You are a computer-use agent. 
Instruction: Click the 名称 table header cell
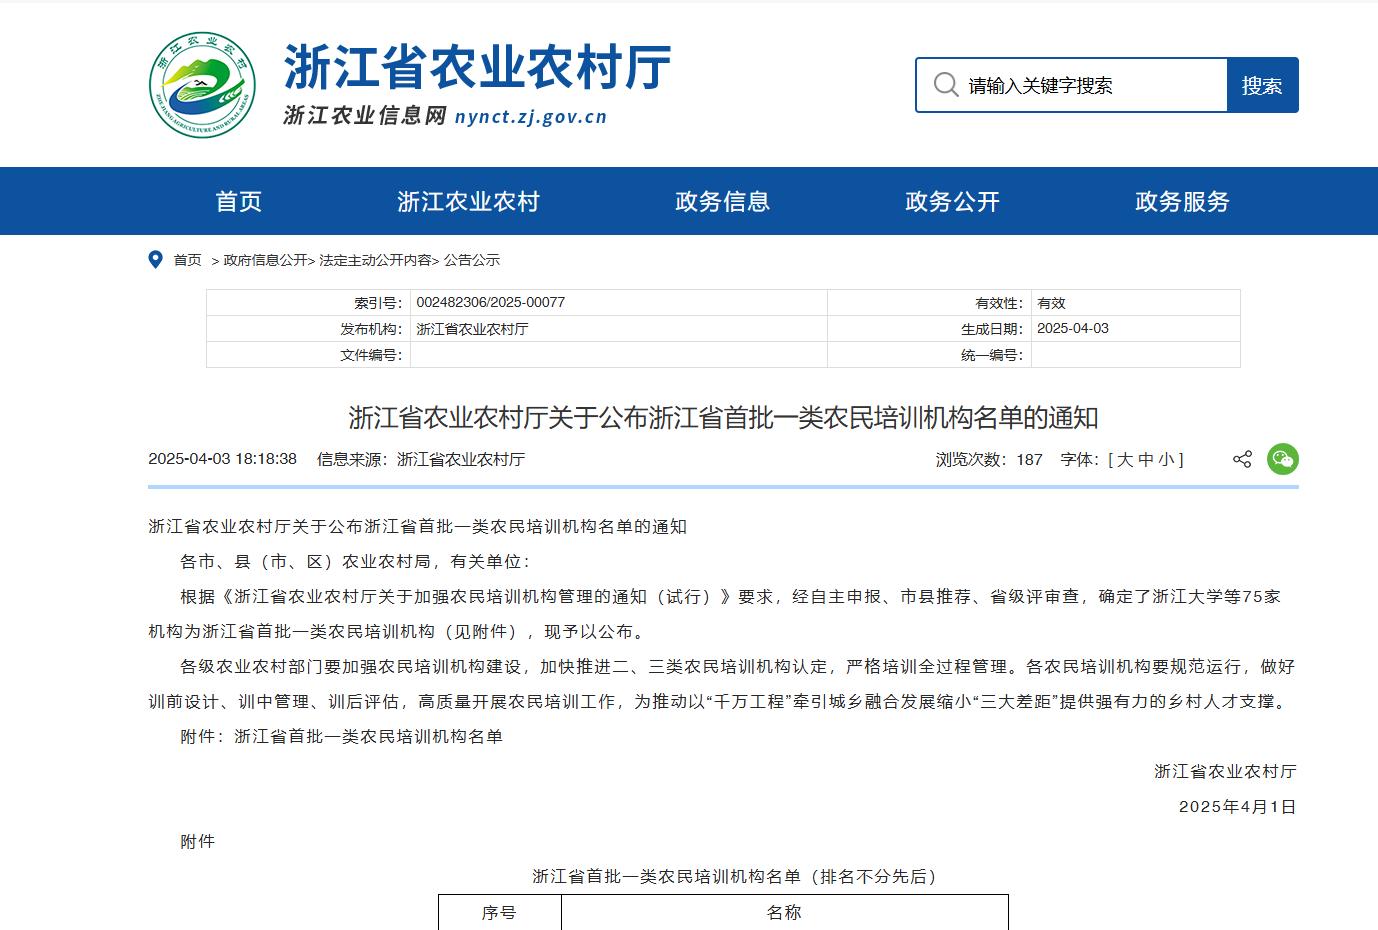click(784, 912)
